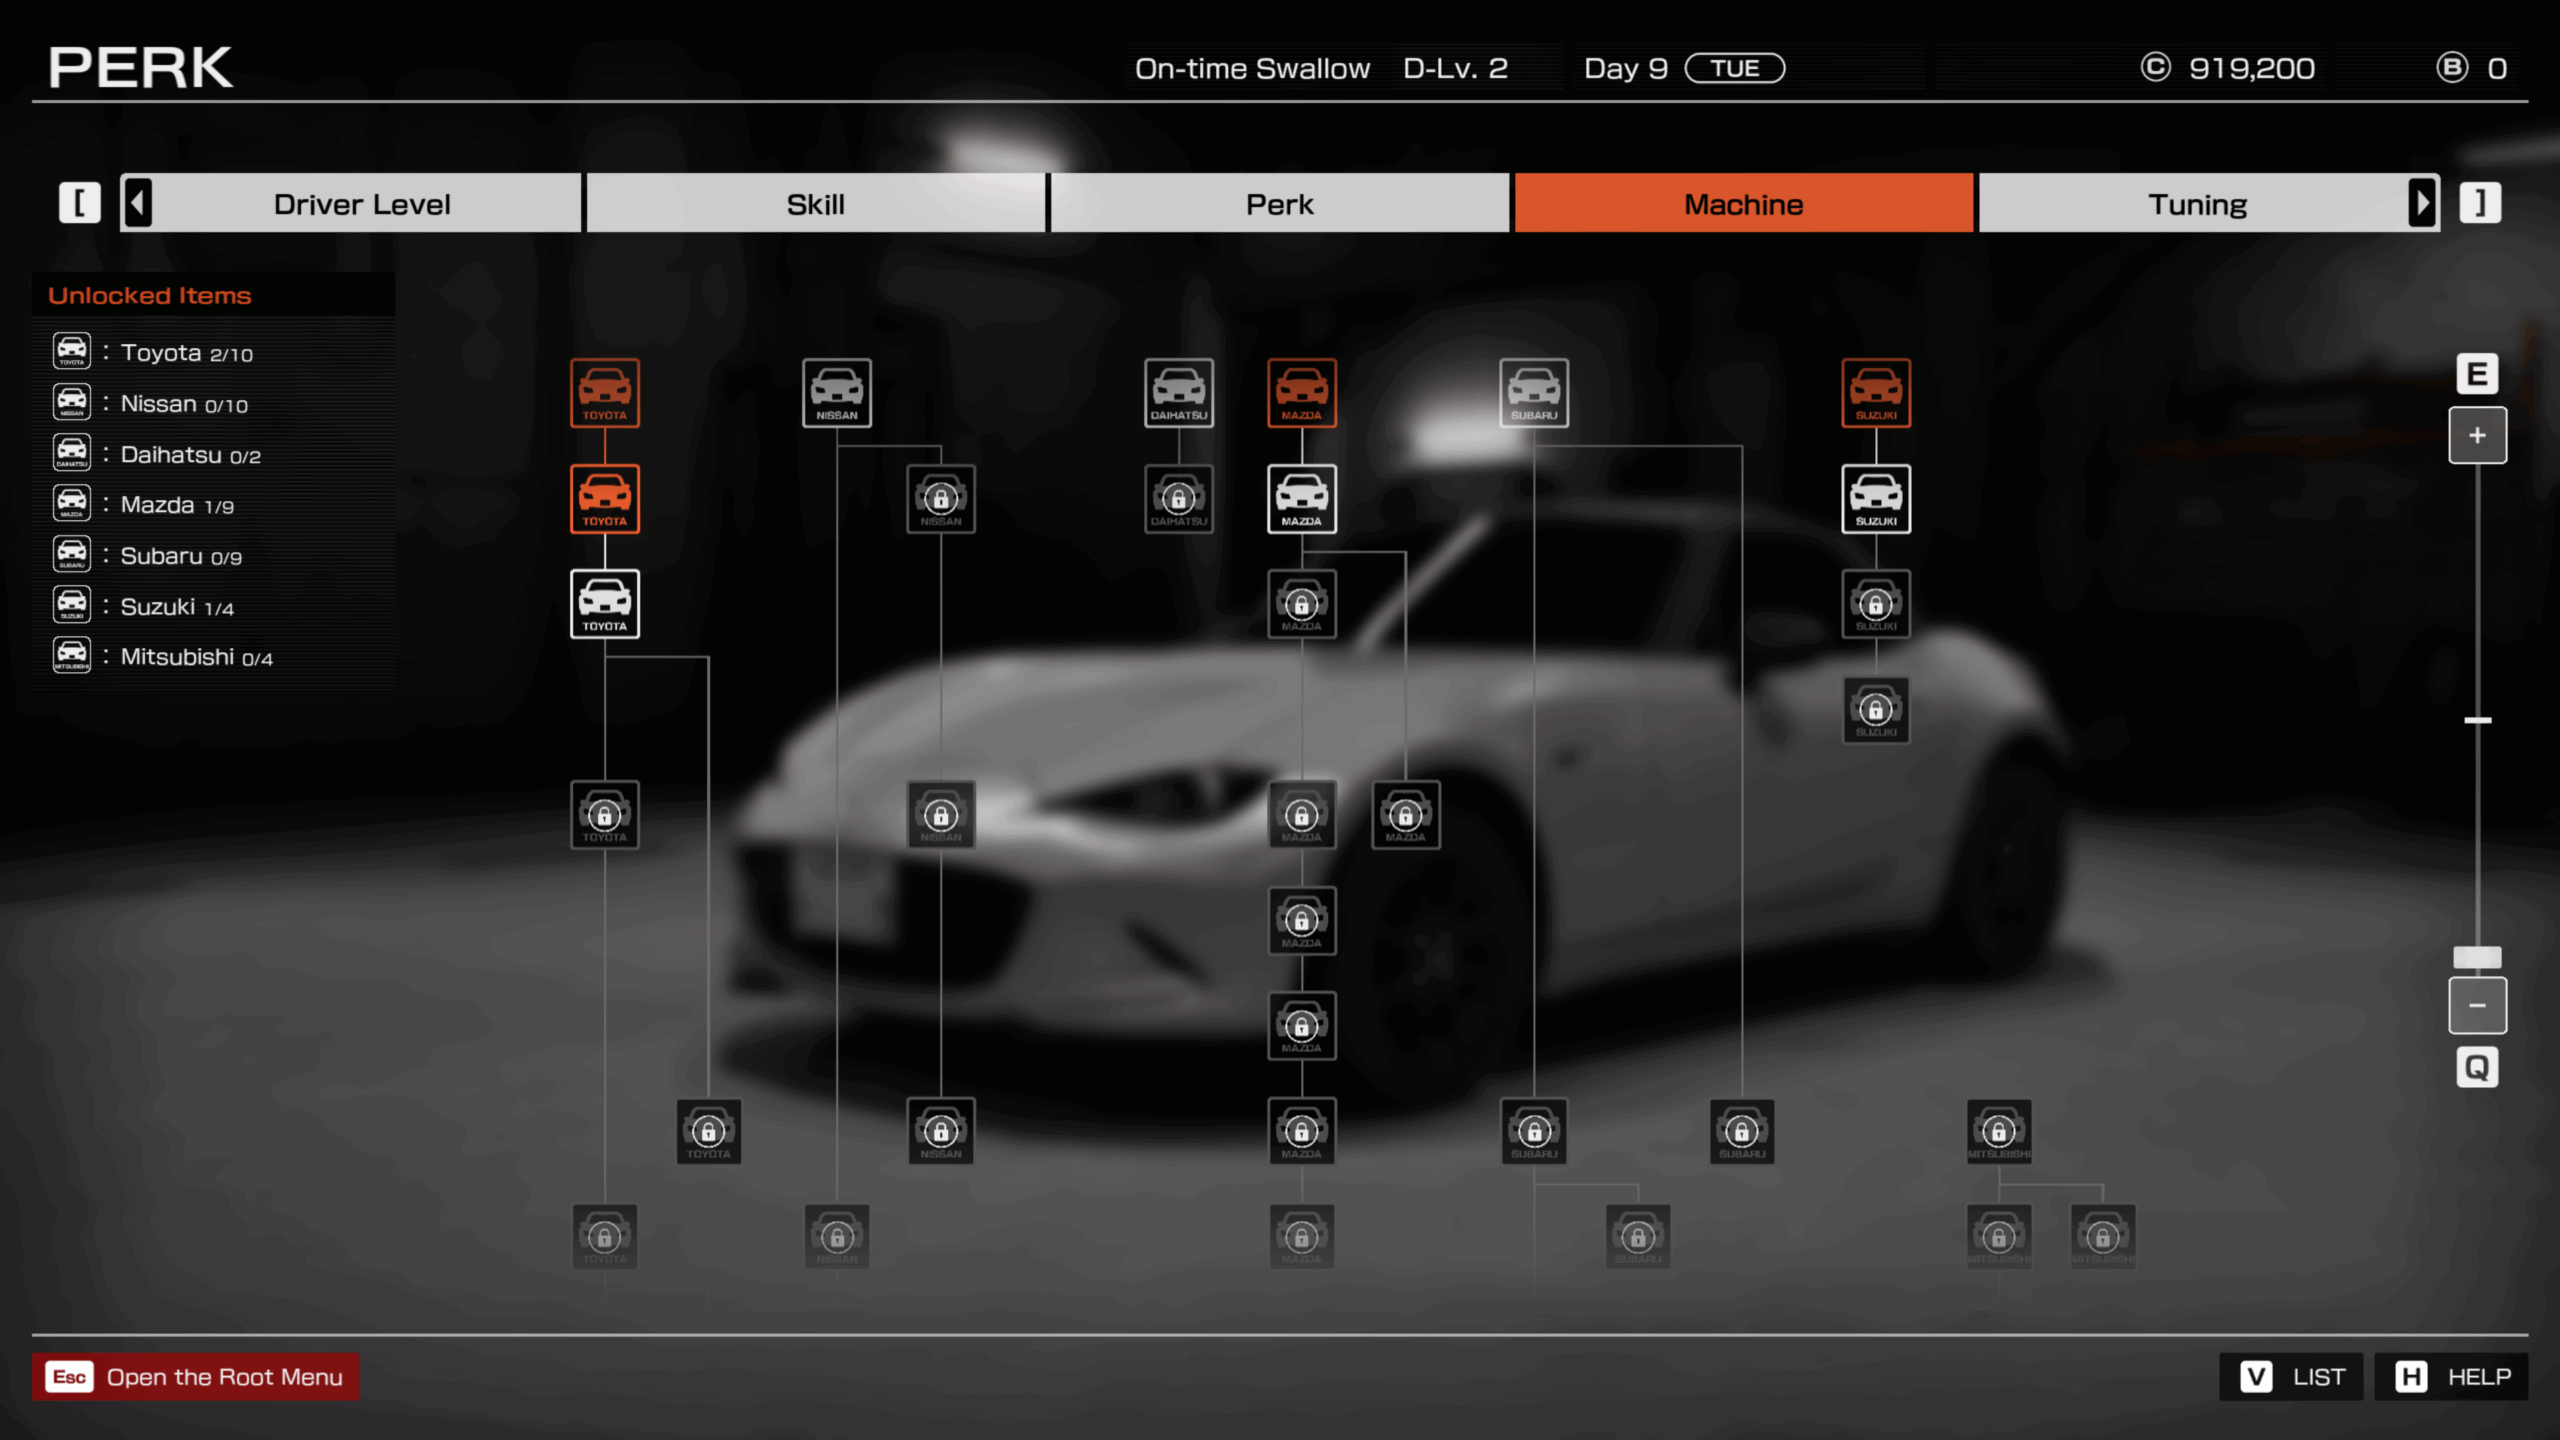This screenshot has width=2560, height=1440.
Task: Open the Tuning tab
Action: [x=2196, y=204]
